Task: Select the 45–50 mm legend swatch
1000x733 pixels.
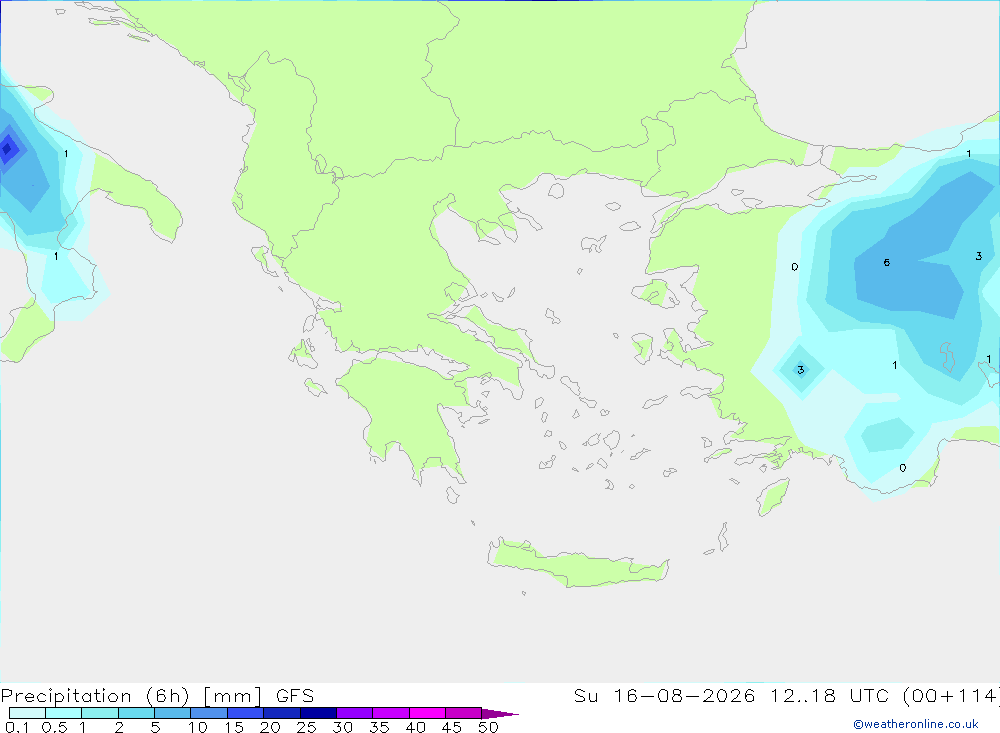Action: point(463,713)
